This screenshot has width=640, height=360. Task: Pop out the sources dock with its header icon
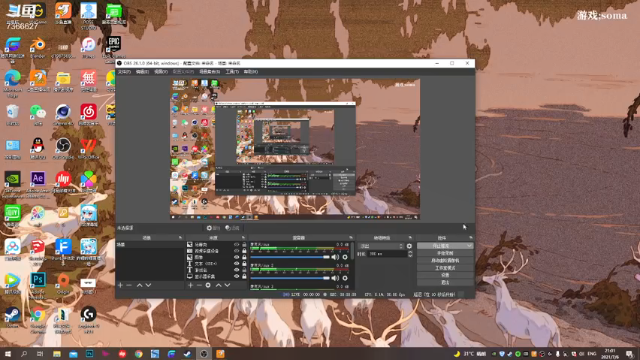(244, 238)
